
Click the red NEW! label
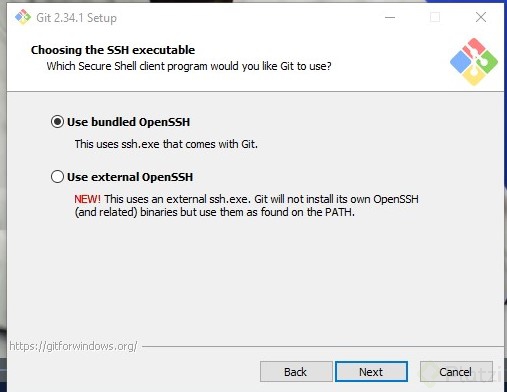coord(87,199)
